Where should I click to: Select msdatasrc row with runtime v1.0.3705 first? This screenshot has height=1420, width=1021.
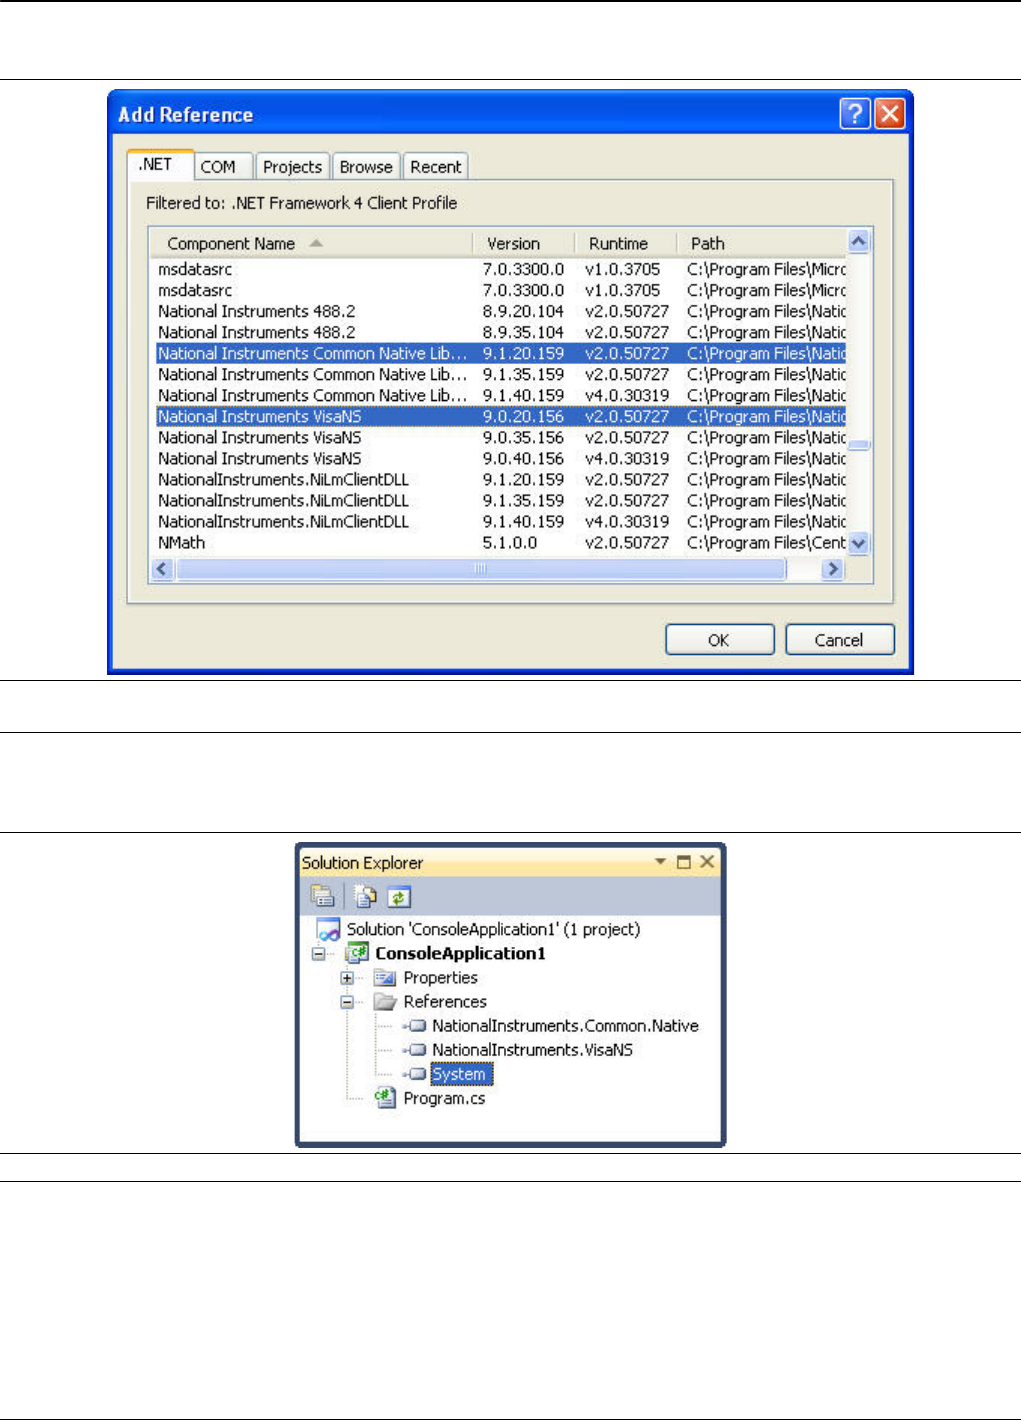[501, 269]
